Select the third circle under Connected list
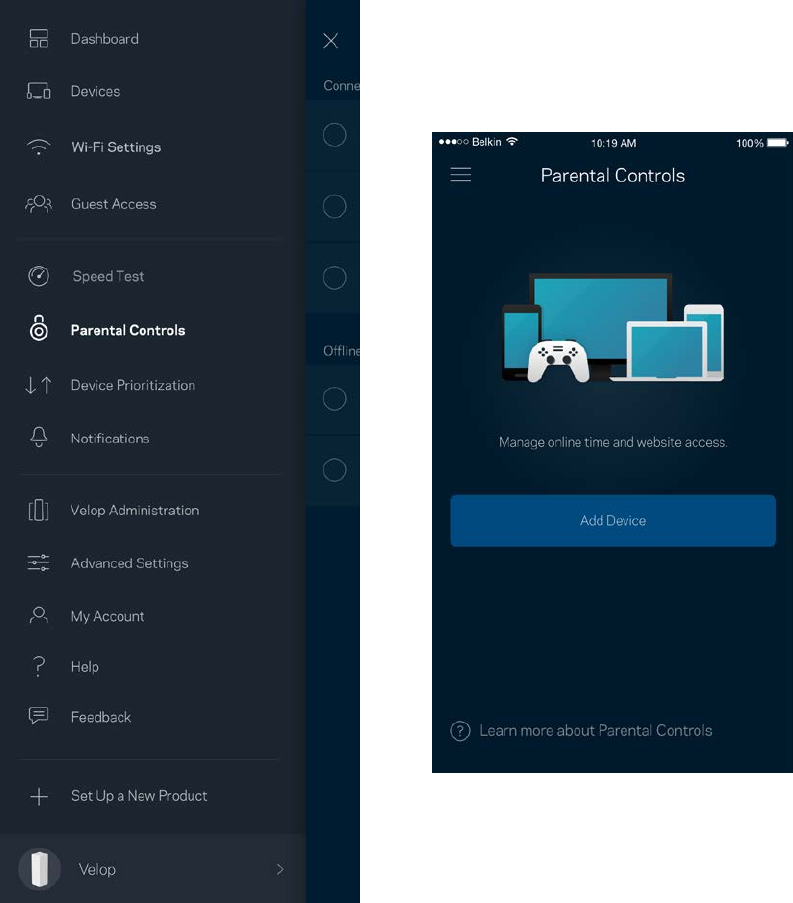The width and height of the screenshot is (793, 903). click(x=335, y=278)
